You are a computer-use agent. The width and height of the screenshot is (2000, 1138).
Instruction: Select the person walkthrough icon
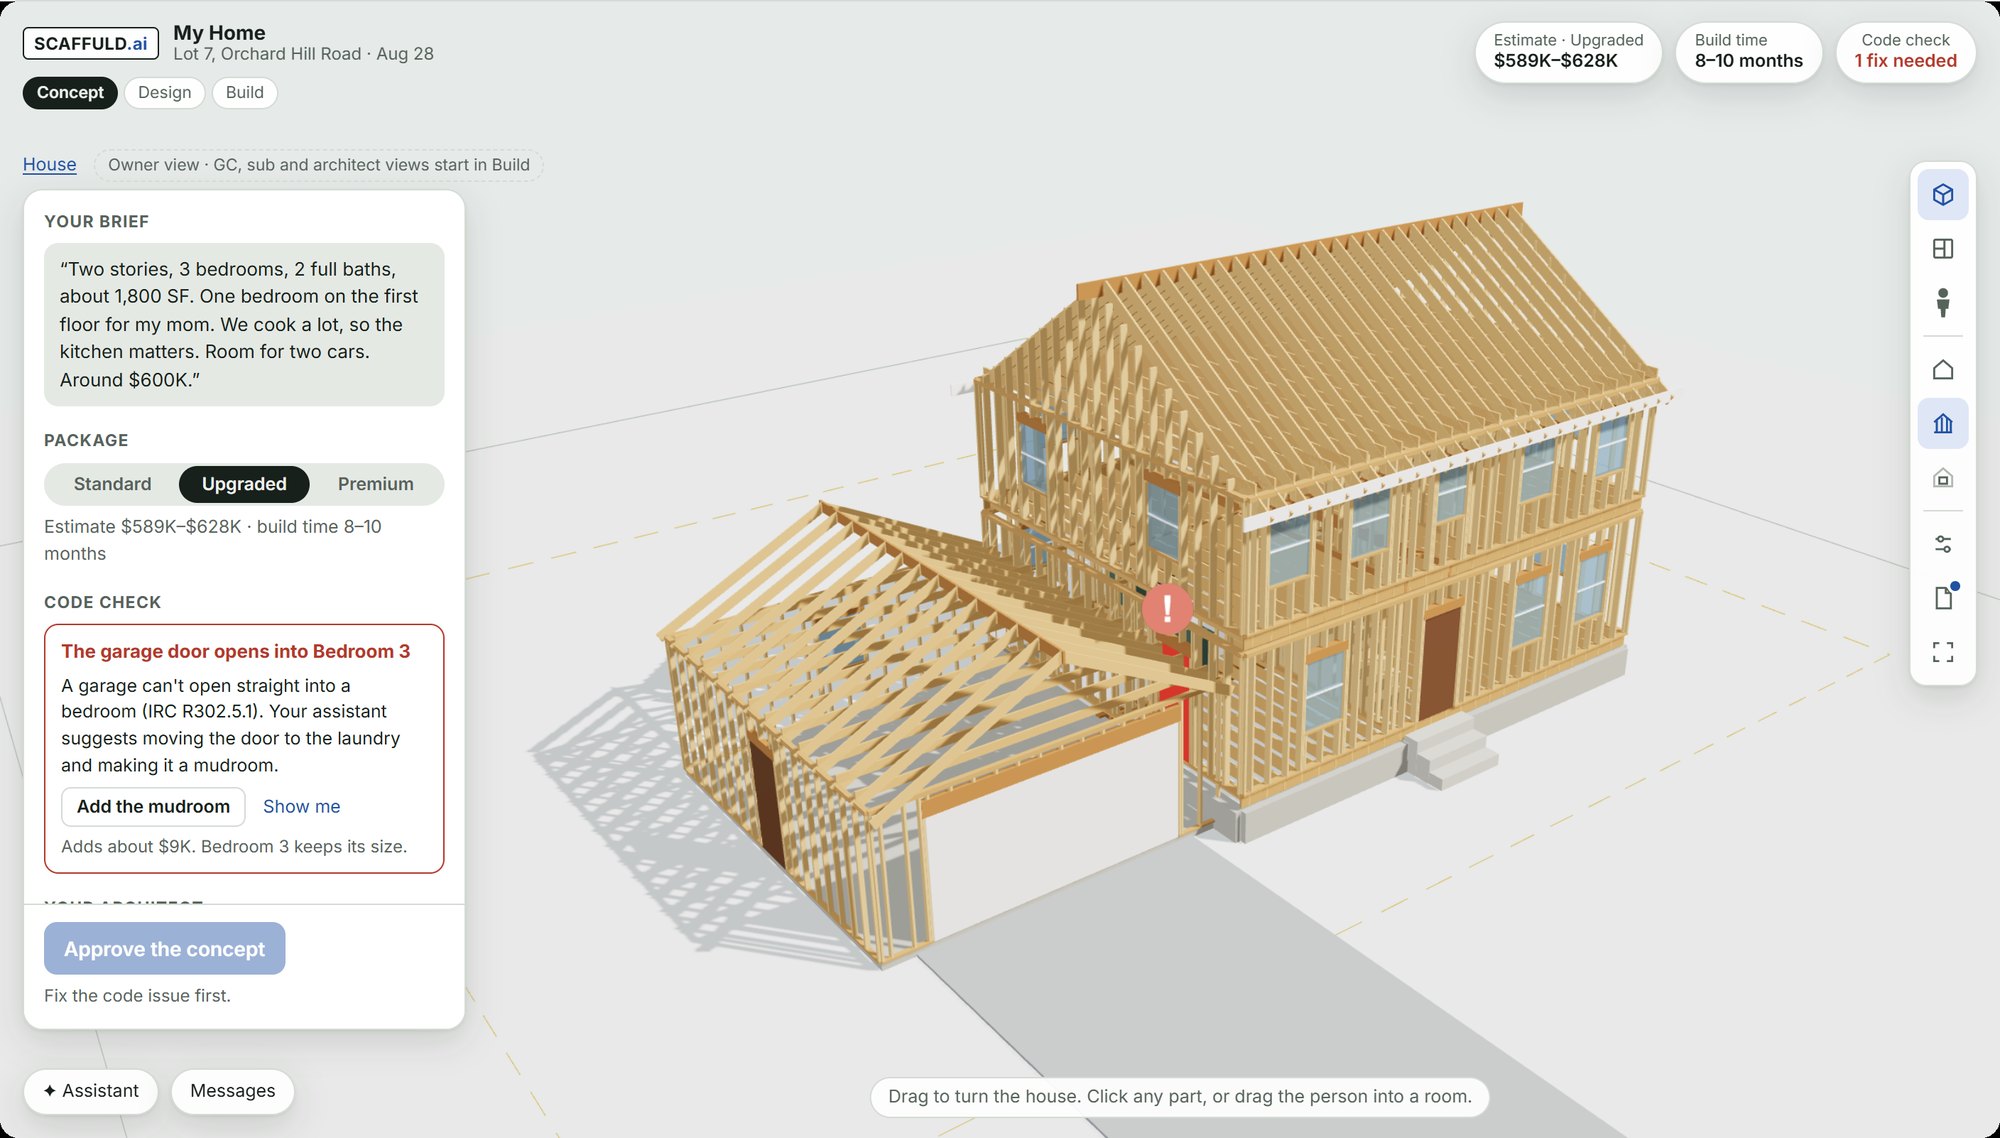(x=1942, y=303)
